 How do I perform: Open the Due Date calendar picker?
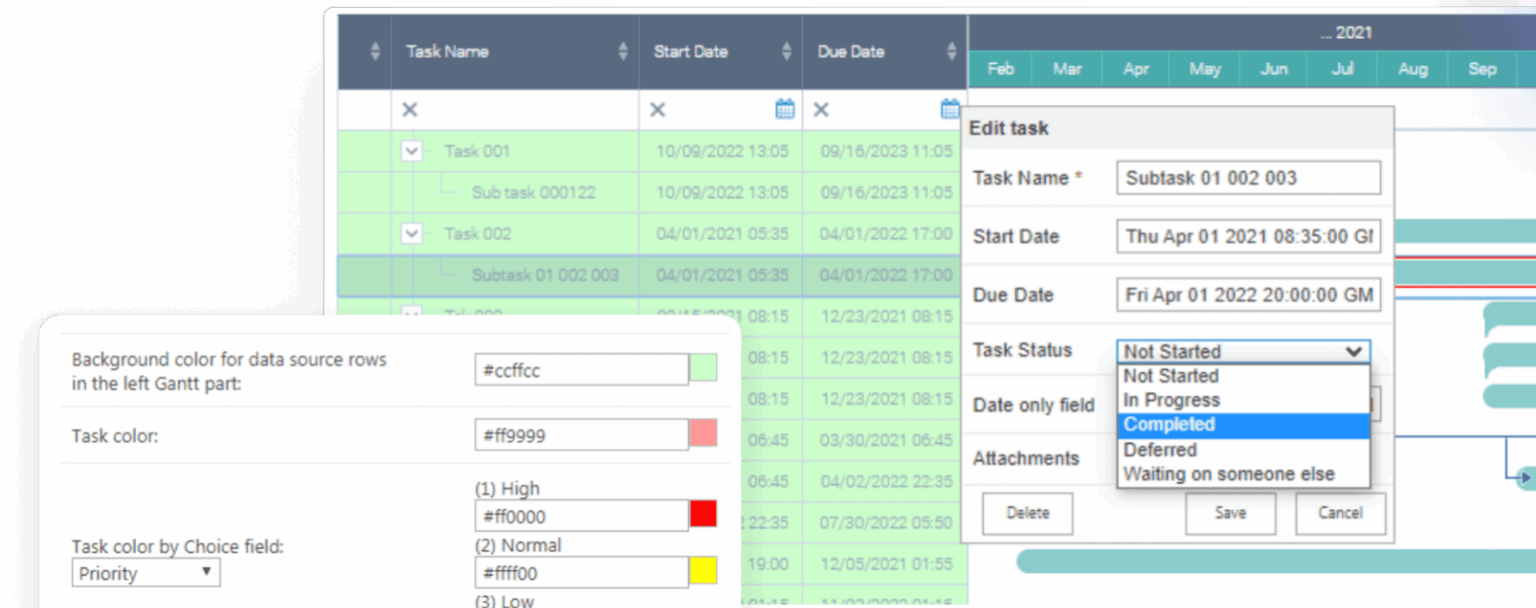(948, 110)
